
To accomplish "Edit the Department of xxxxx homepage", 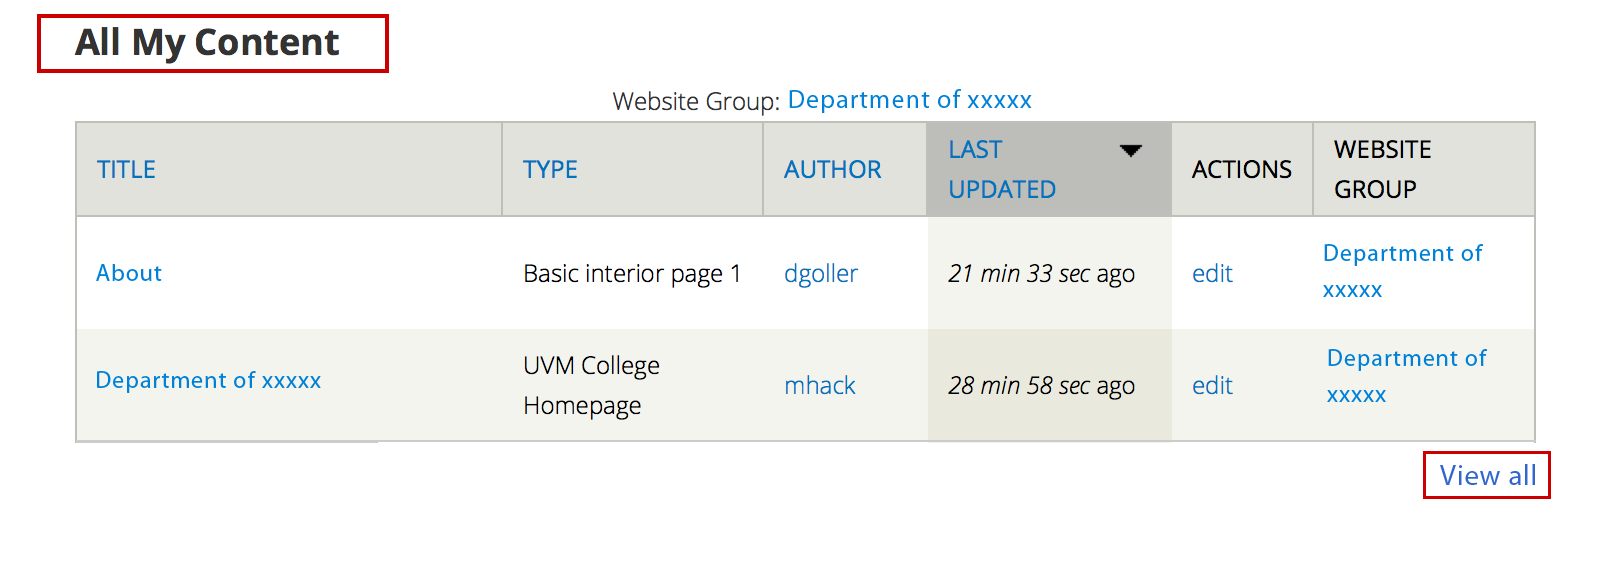I will click(1212, 385).
